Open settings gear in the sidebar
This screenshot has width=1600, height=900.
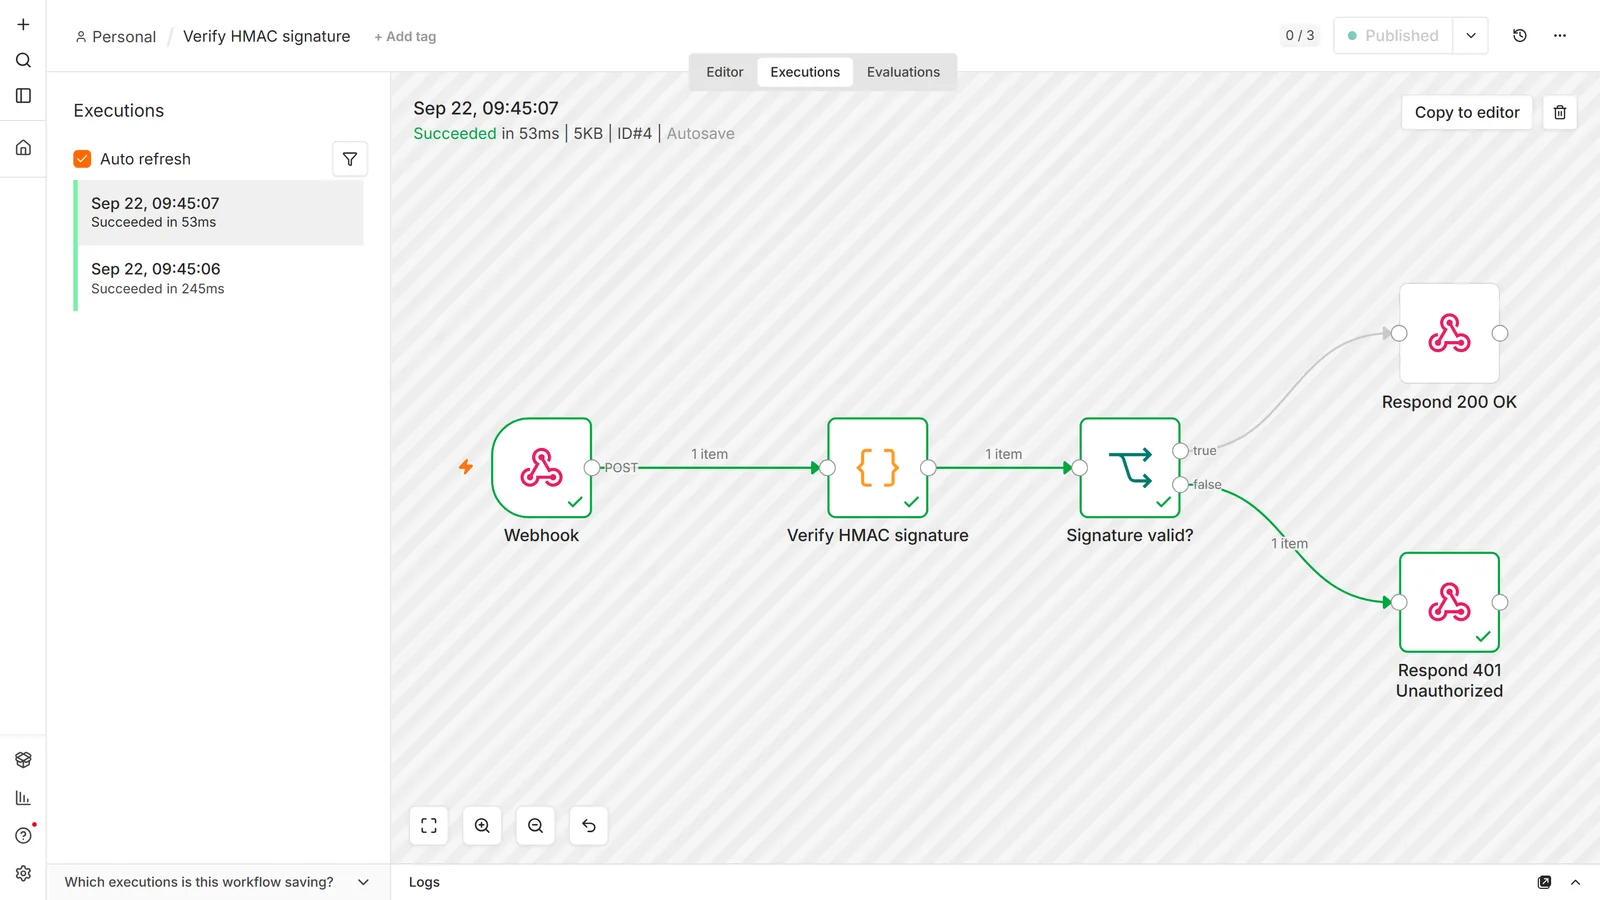[x=23, y=874]
